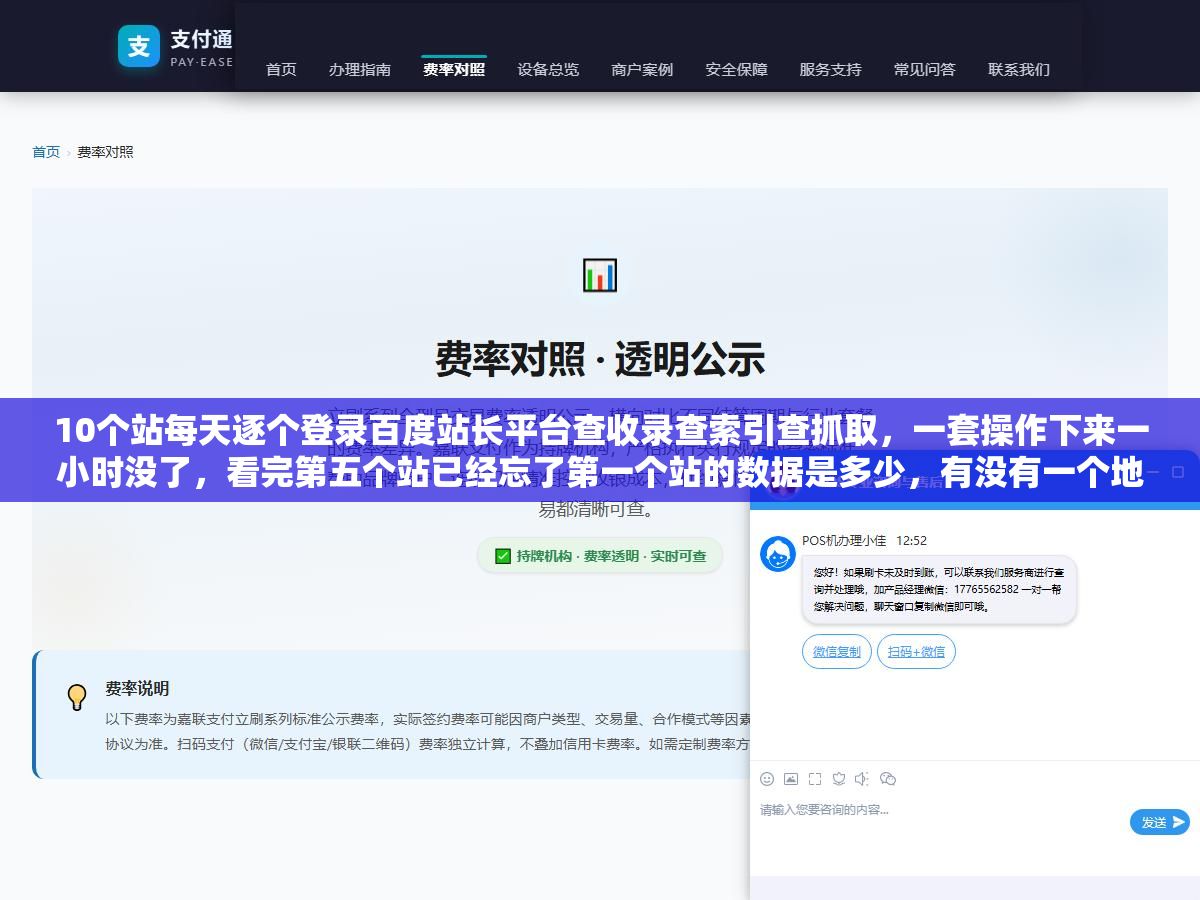Screen dimensions: 1200x900
Task: Open 联系我们 in the navbar
Action: pos(1019,69)
